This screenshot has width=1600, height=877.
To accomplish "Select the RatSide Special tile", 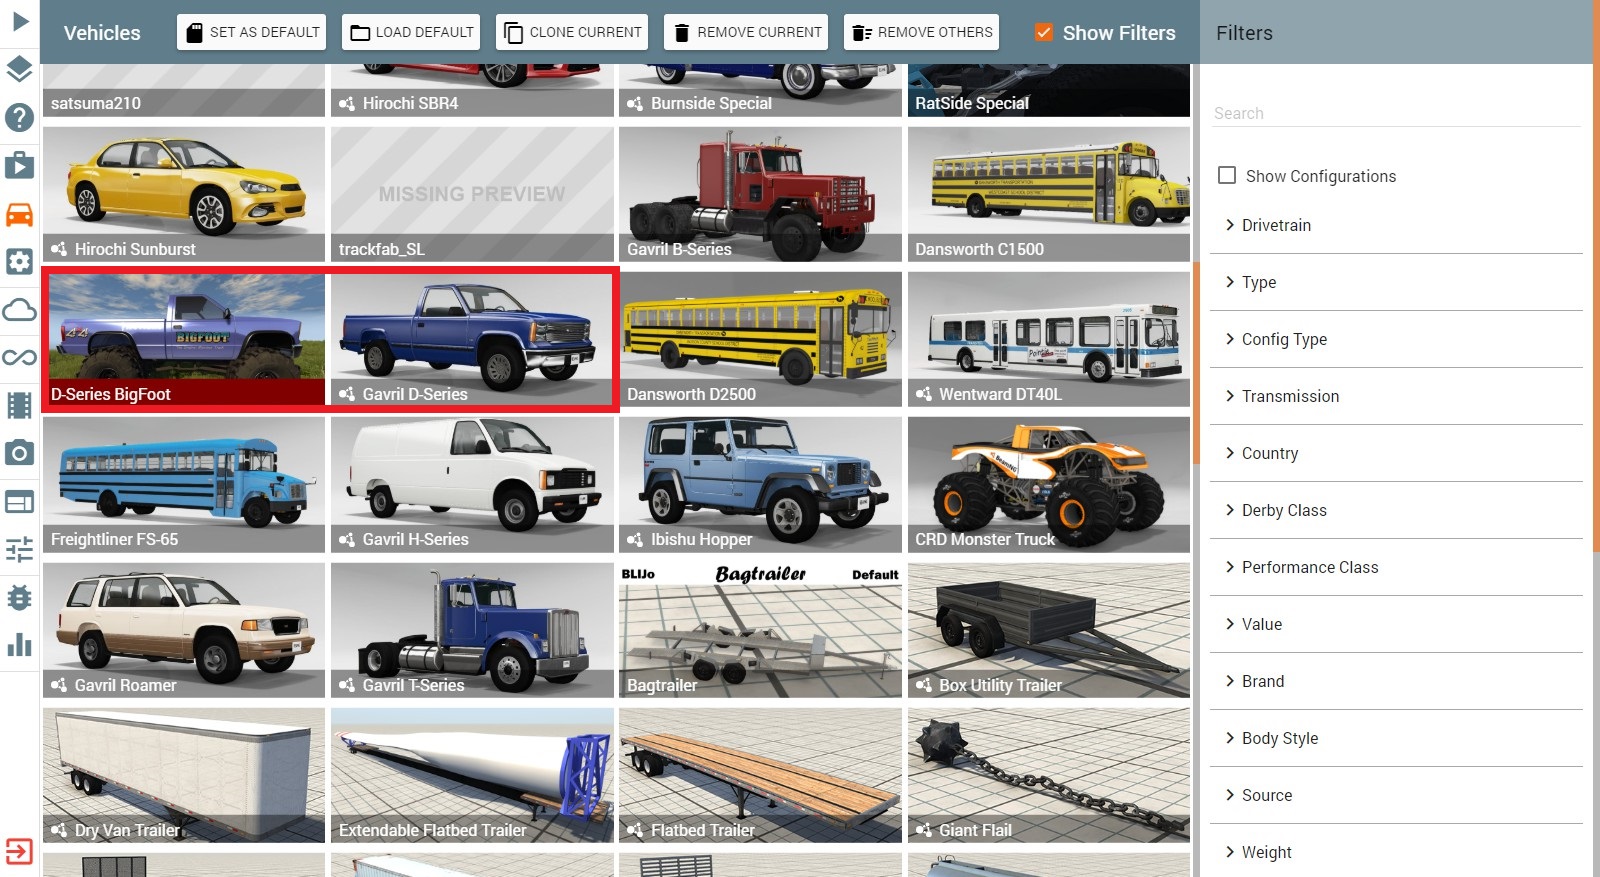I will (x=1049, y=91).
